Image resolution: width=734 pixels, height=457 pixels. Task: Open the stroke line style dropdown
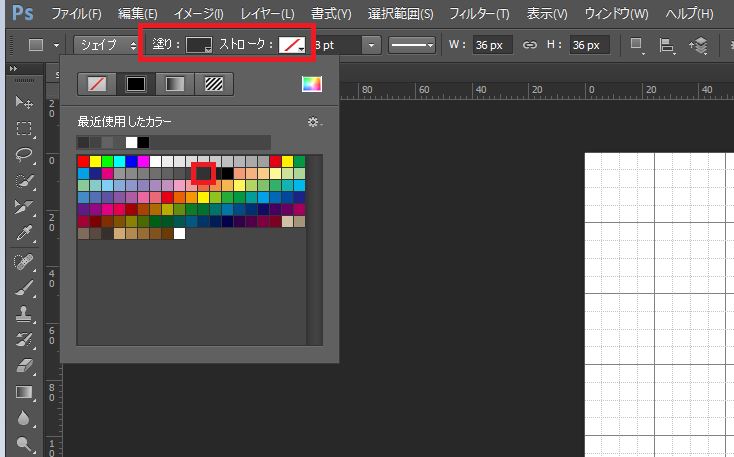tap(411, 45)
